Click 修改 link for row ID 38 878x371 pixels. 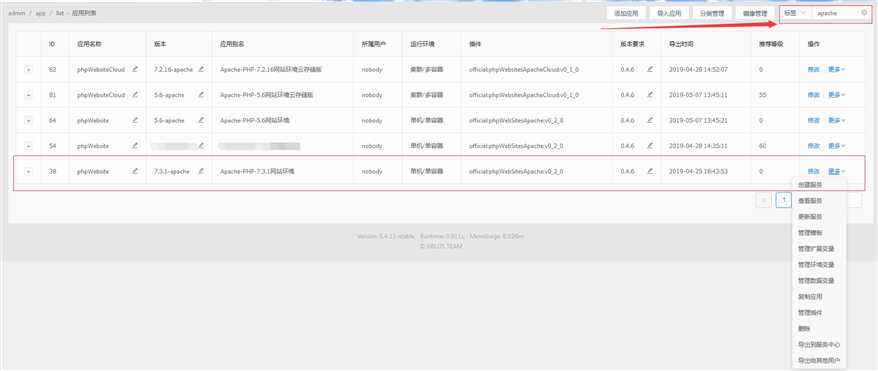click(x=813, y=171)
